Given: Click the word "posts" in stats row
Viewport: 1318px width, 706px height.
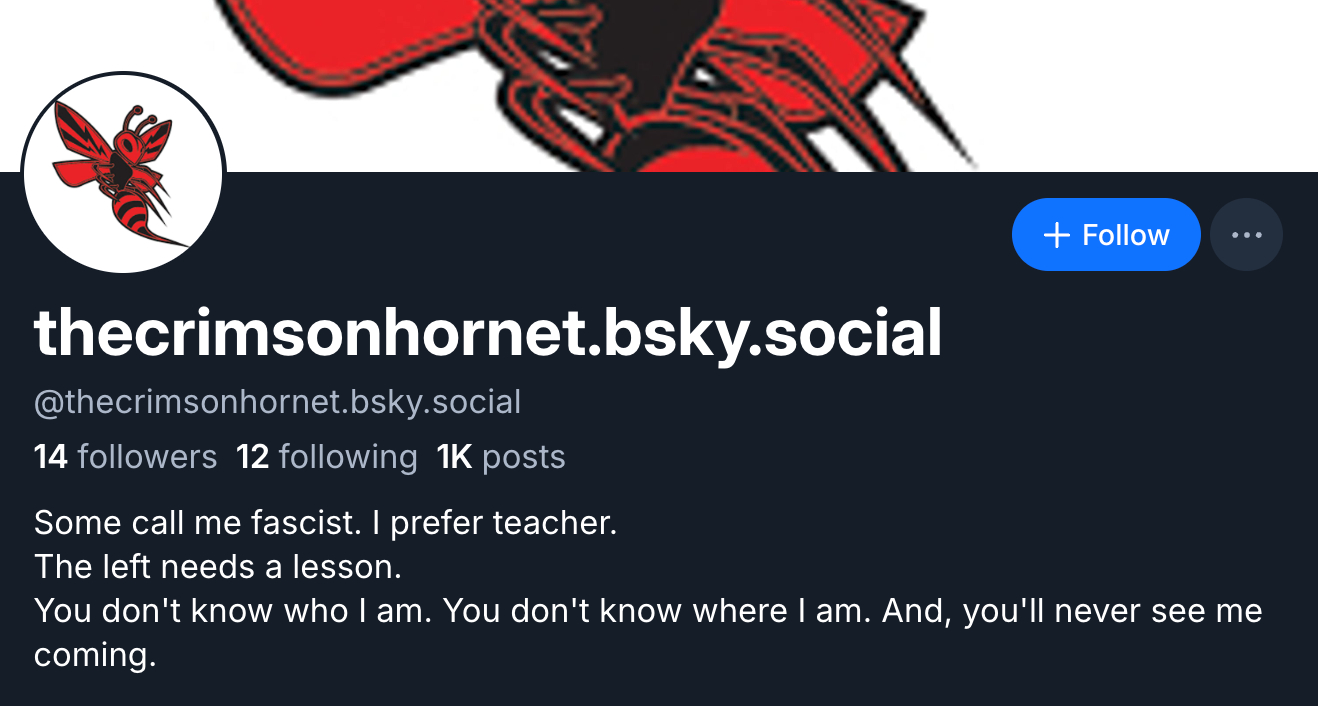Looking at the screenshot, I should 524,457.
